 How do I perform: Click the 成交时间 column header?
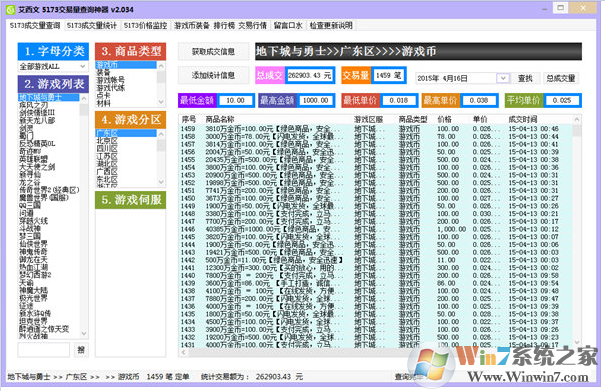(x=522, y=120)
